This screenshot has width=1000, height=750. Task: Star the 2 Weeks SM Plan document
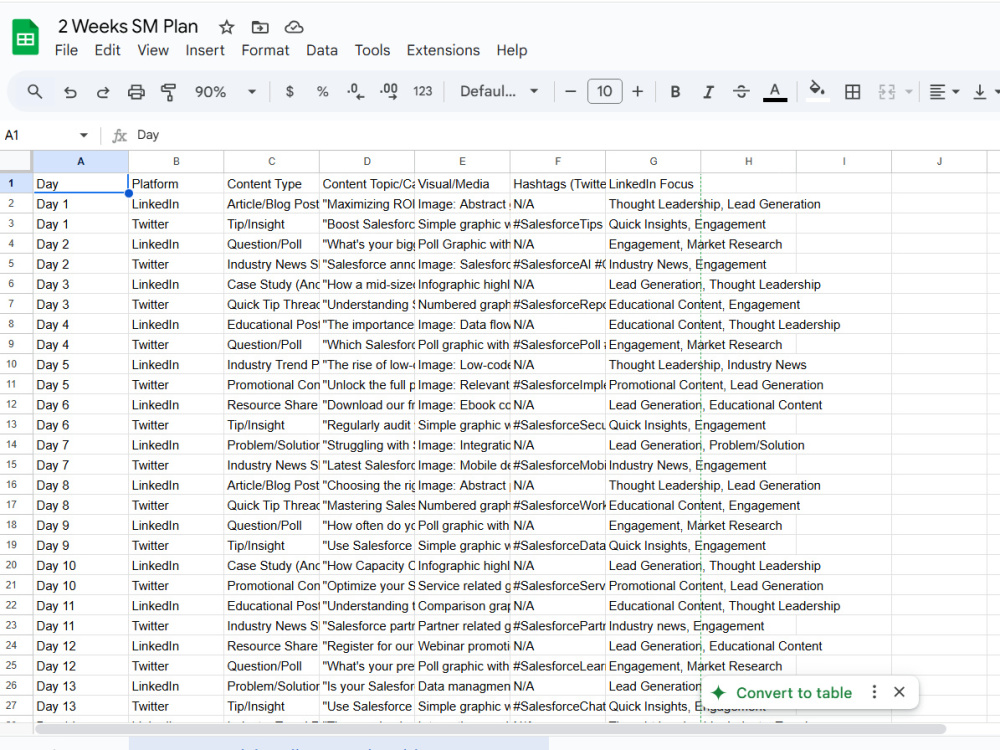(226, 27)
